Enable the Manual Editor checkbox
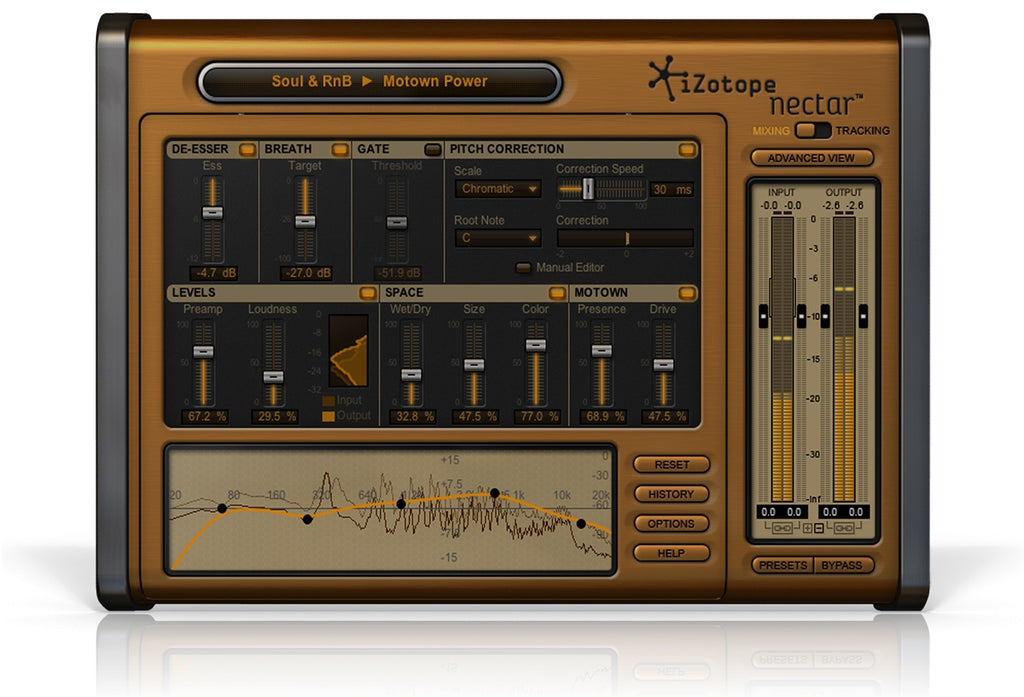Image resolution: width=1024 pixels, height=697 pixels. point(523,268)
